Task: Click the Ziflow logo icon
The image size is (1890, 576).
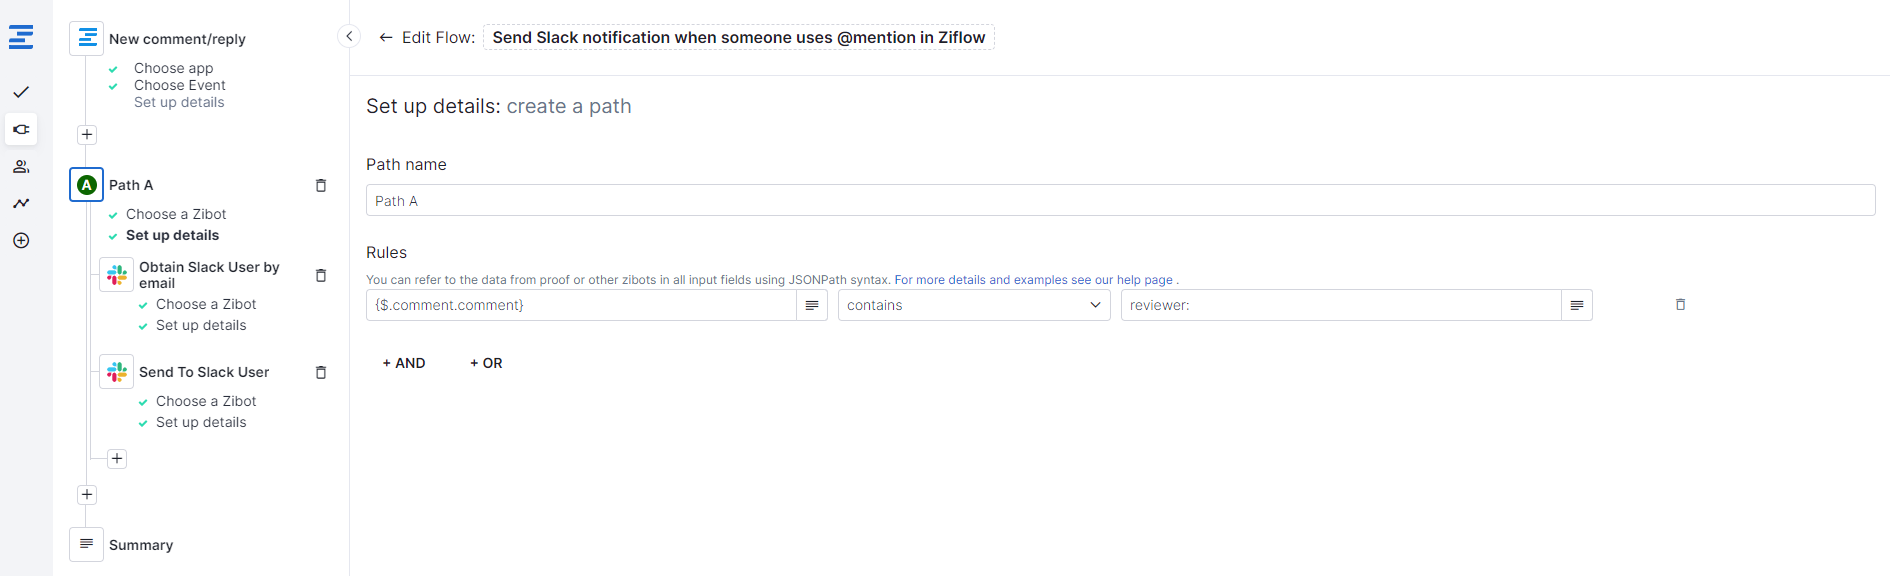Action: pos(21,38)
